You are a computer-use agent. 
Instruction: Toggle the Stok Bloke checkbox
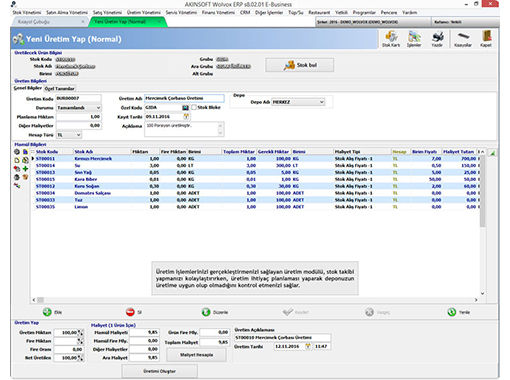point(194,108)
